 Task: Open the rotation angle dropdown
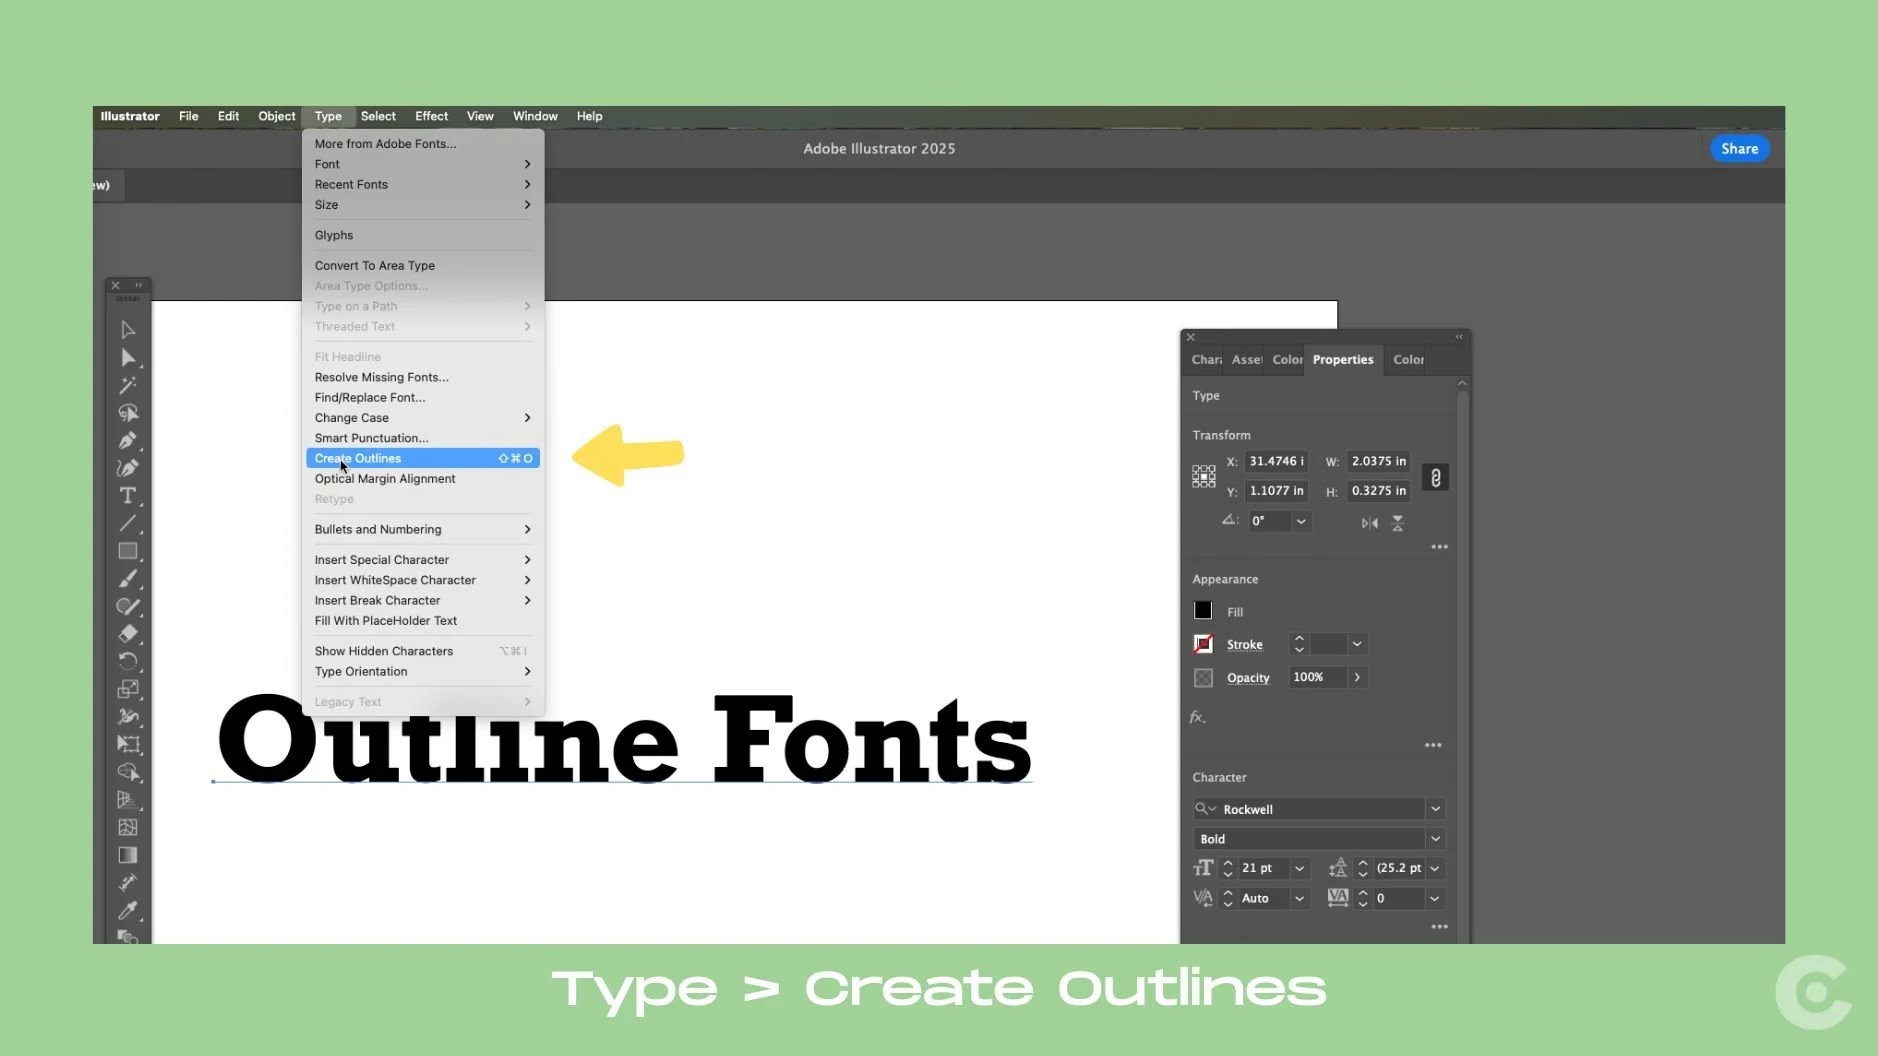click(1301, 521)
